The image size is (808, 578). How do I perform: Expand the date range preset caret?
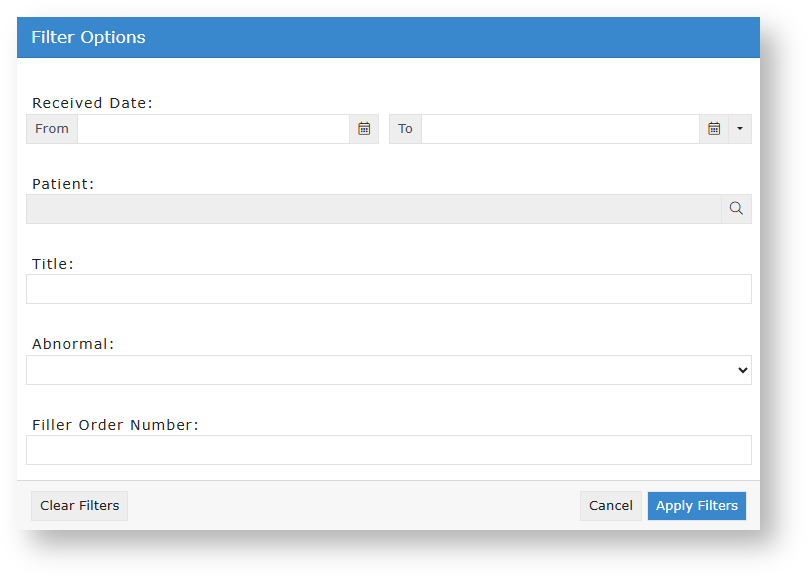(740, 129)
